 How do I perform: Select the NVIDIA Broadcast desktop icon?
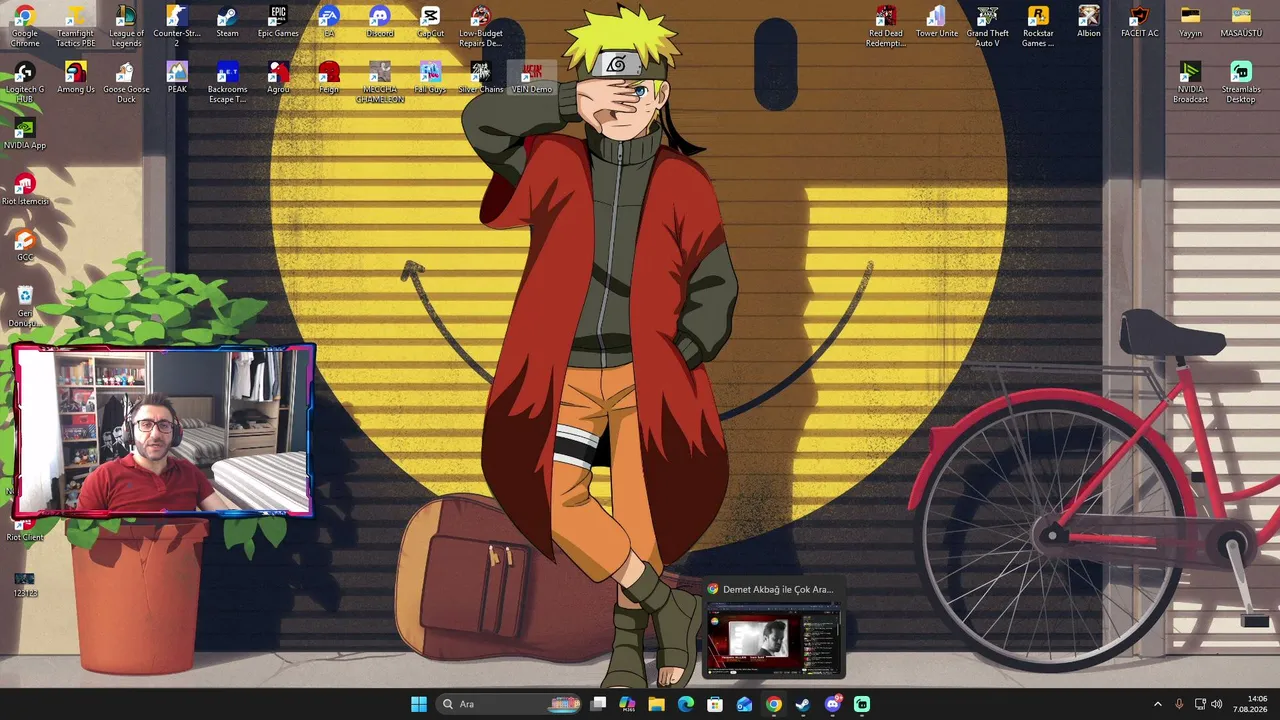[1190, 82]
